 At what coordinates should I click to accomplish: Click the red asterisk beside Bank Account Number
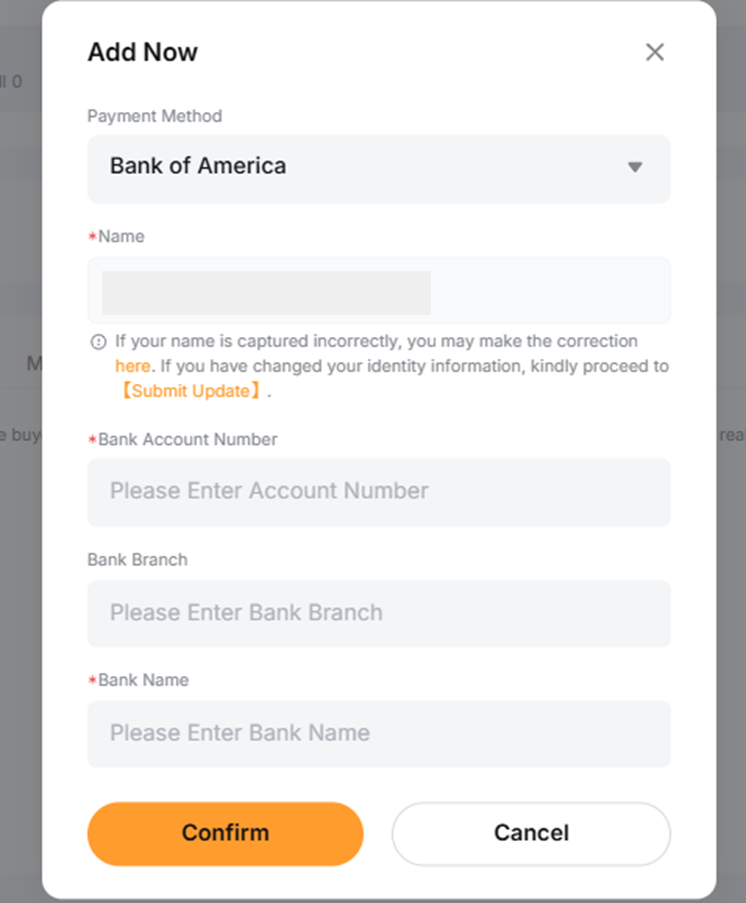pyautogui.click(x=92, y=440)
